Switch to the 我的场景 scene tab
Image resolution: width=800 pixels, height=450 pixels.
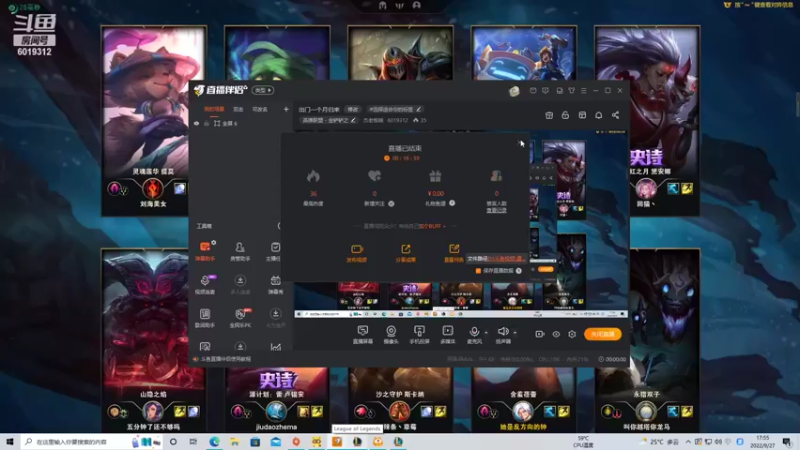pyautogui.click(x=214, y=109)
